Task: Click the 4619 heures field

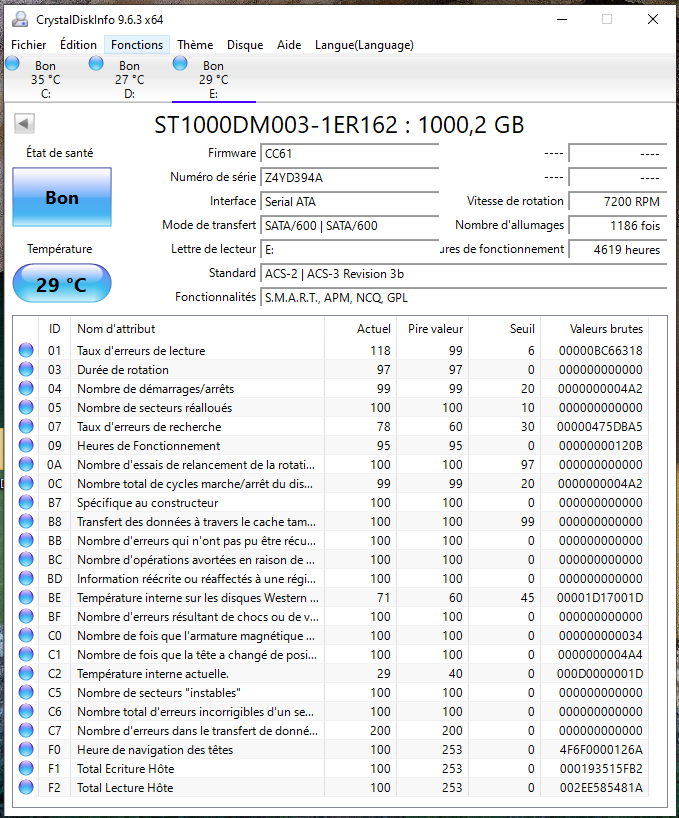Action: click(617, 249)
